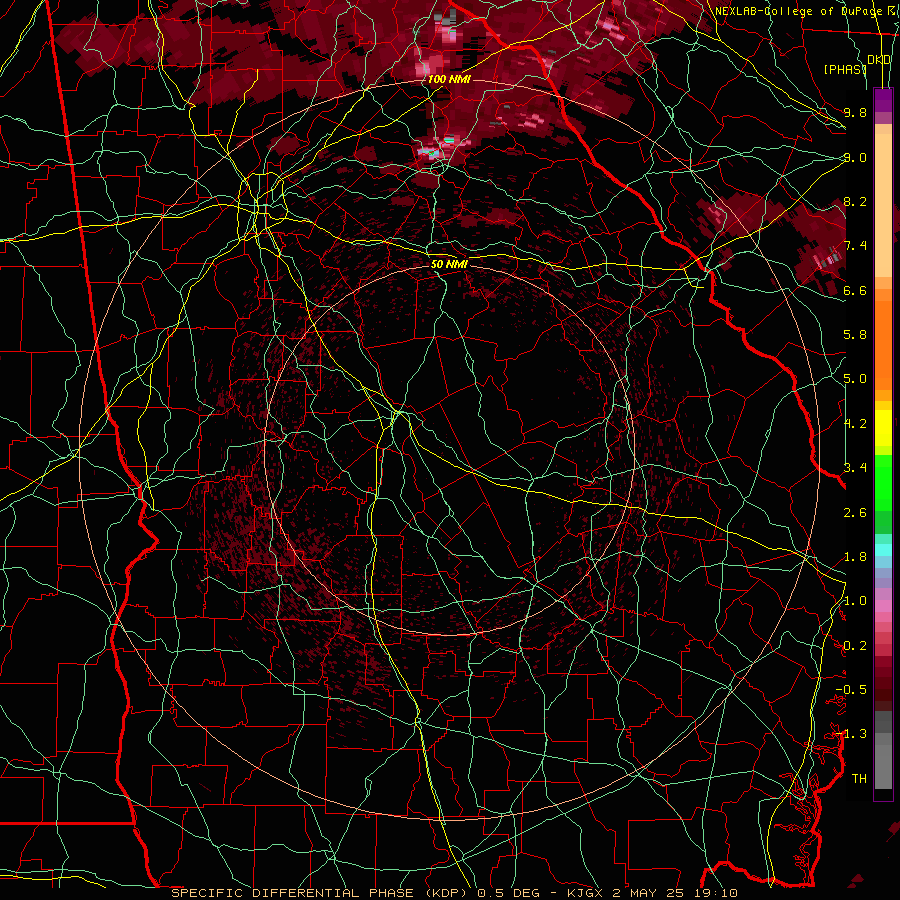The image size is (900, 900).
Task: Select the 8.2 scale value
Action: tap(855, 201)
